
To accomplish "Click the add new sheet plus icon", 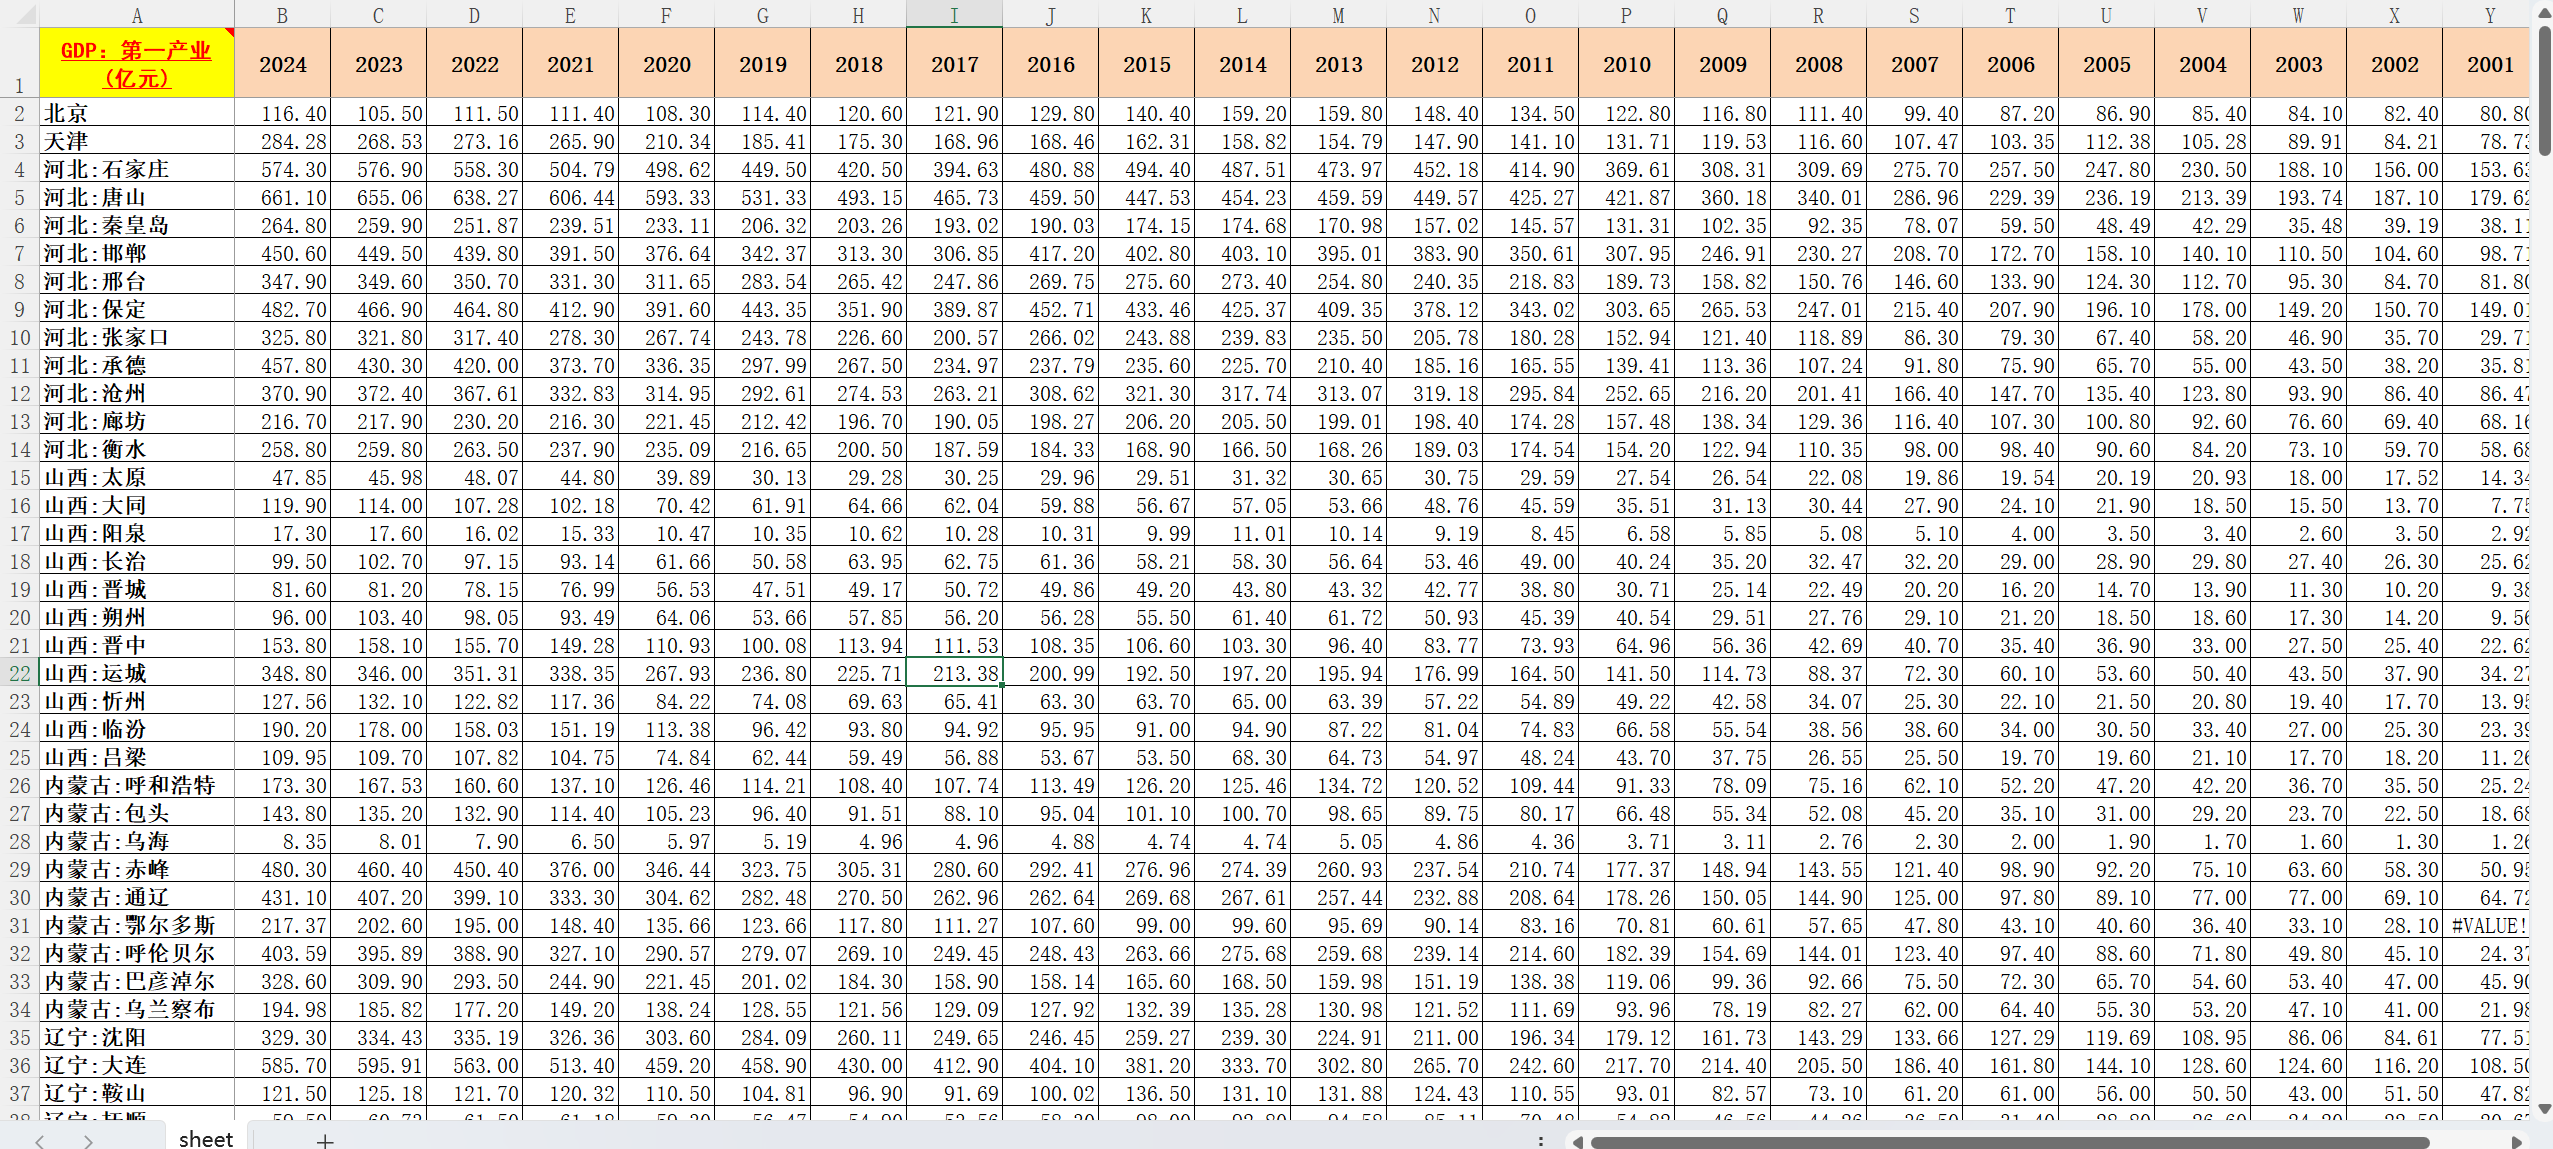I will coord(325,1140).
